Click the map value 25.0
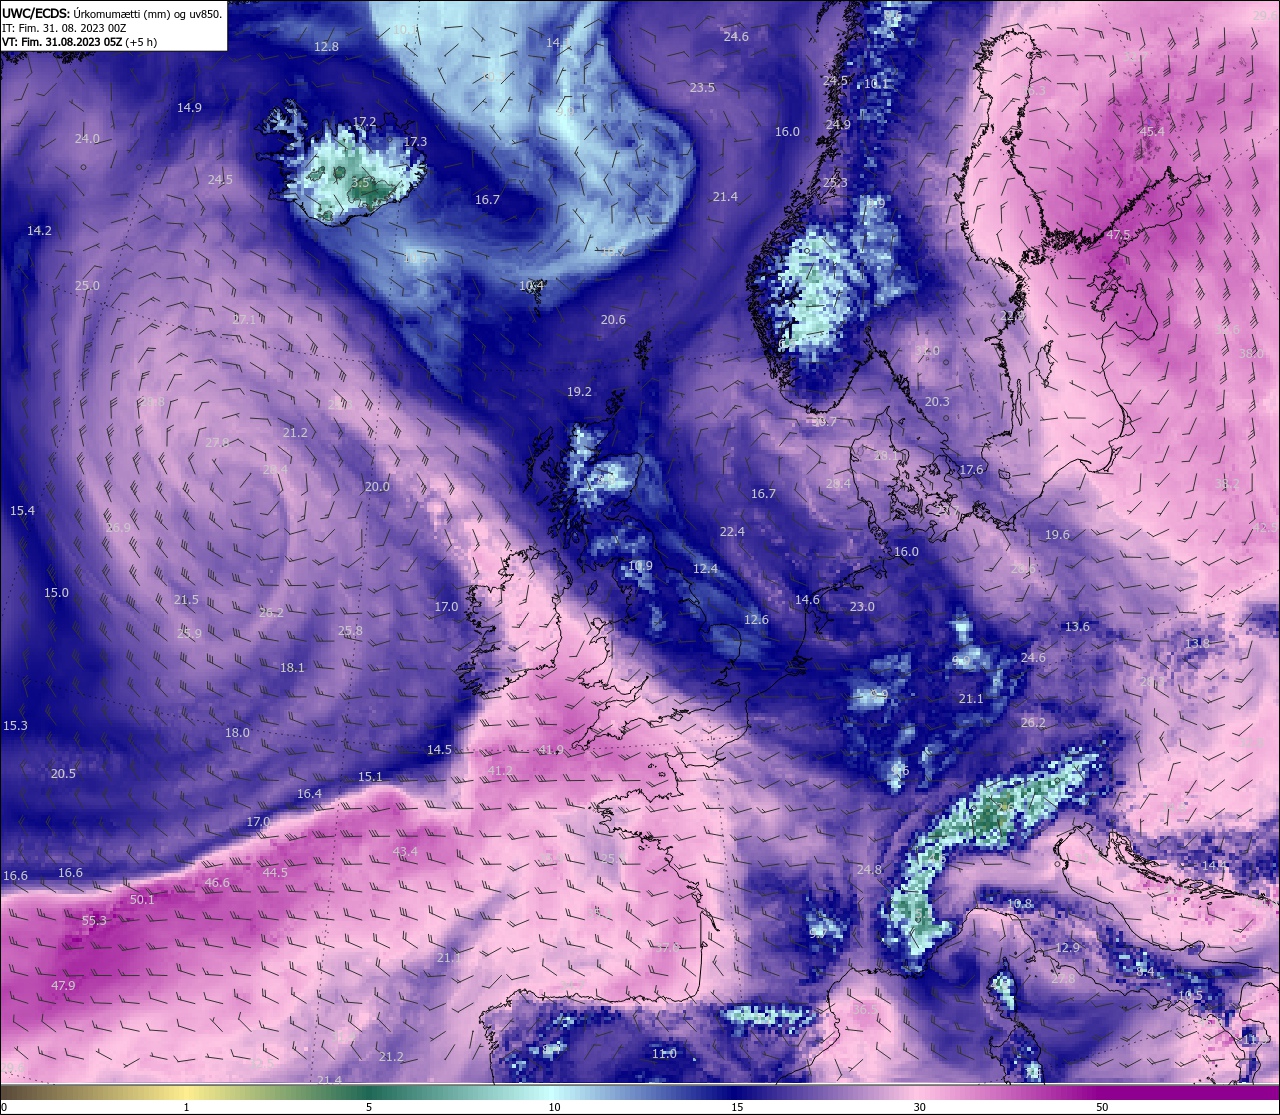 pyautogui.click(x=87, y=285)
